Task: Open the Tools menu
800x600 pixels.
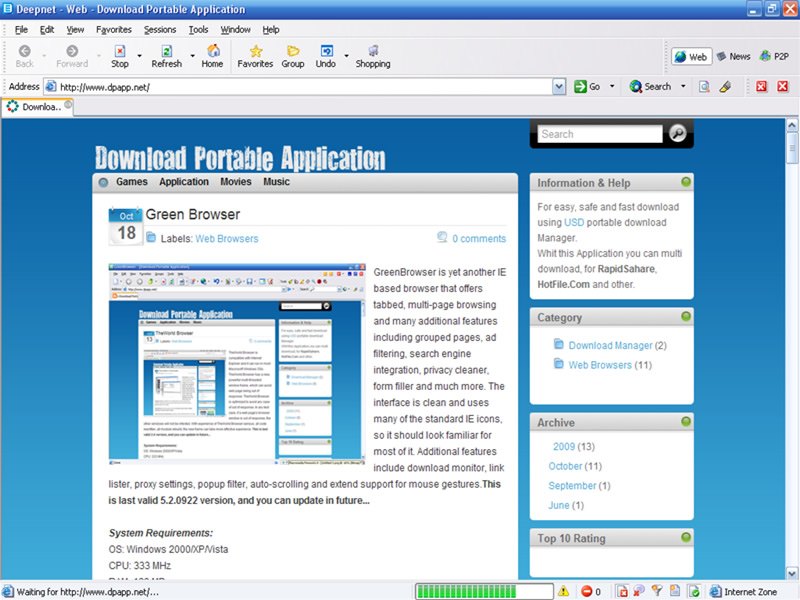Action: (198, 30)
